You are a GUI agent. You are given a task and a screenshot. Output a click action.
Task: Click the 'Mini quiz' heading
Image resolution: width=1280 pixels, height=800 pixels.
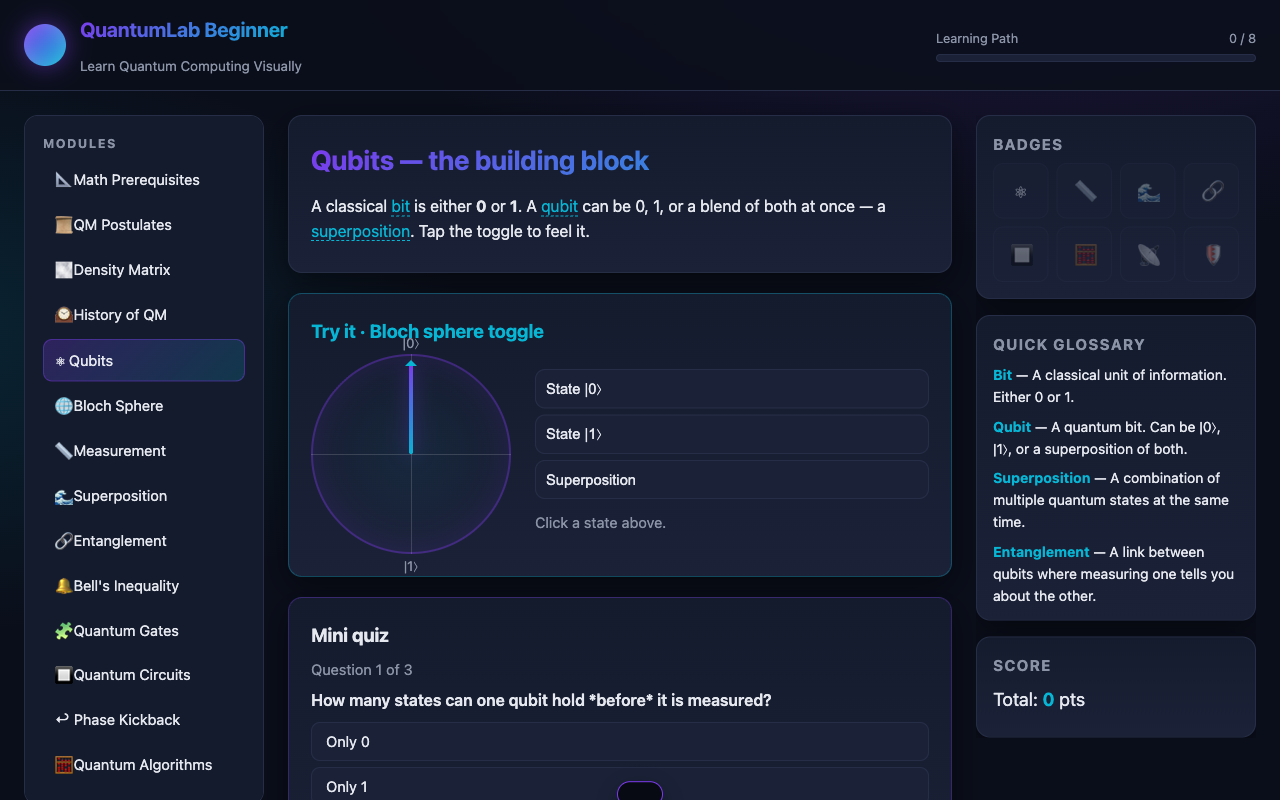350,635
